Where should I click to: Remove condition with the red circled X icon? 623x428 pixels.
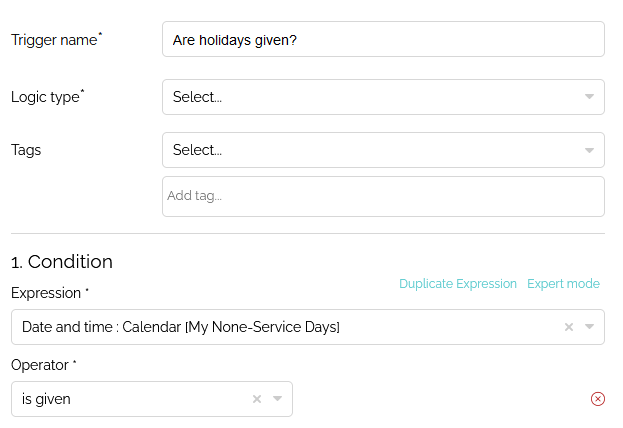point(598,399)
